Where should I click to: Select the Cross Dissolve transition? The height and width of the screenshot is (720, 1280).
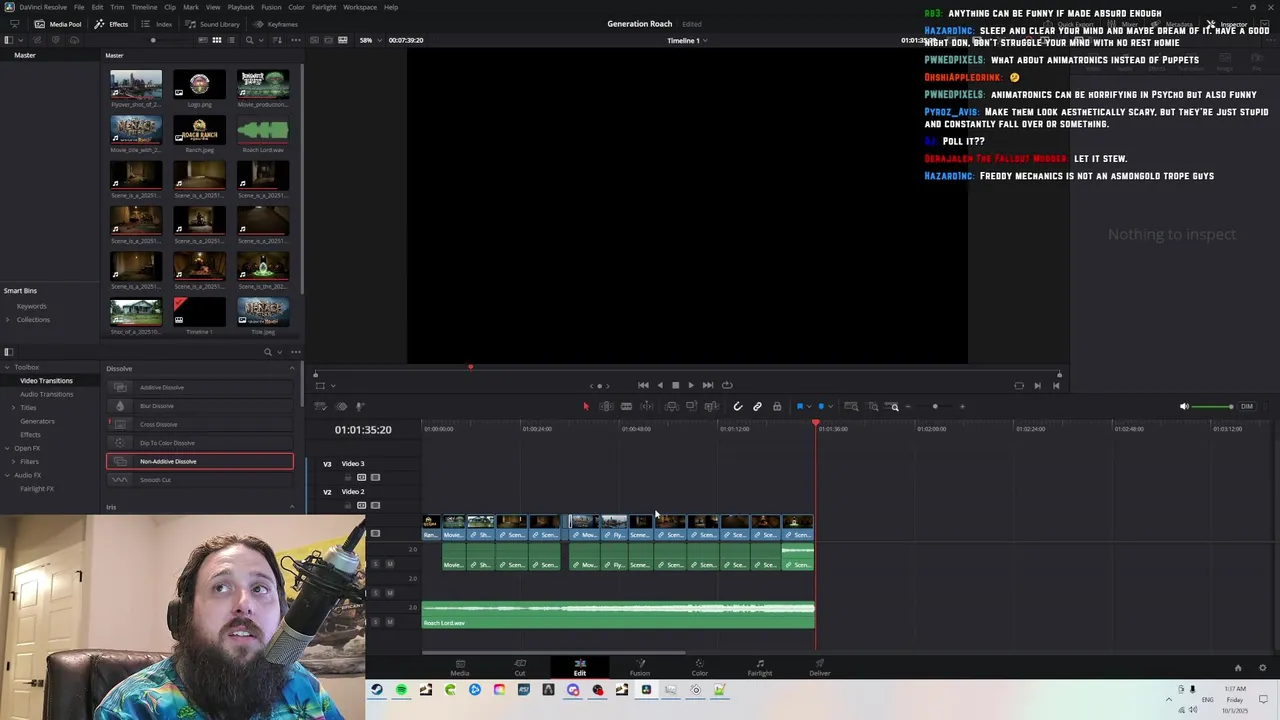200,424
